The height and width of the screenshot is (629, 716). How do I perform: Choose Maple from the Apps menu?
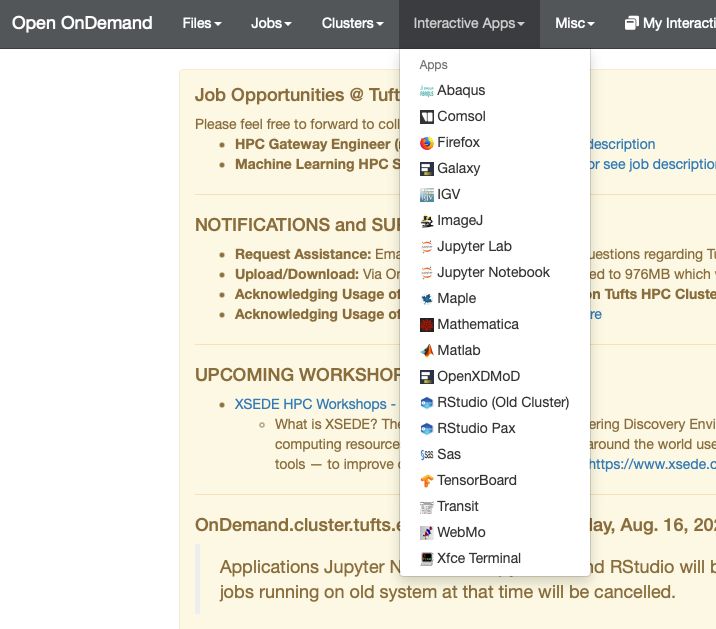pyautogui.click(x=495, y=299)
